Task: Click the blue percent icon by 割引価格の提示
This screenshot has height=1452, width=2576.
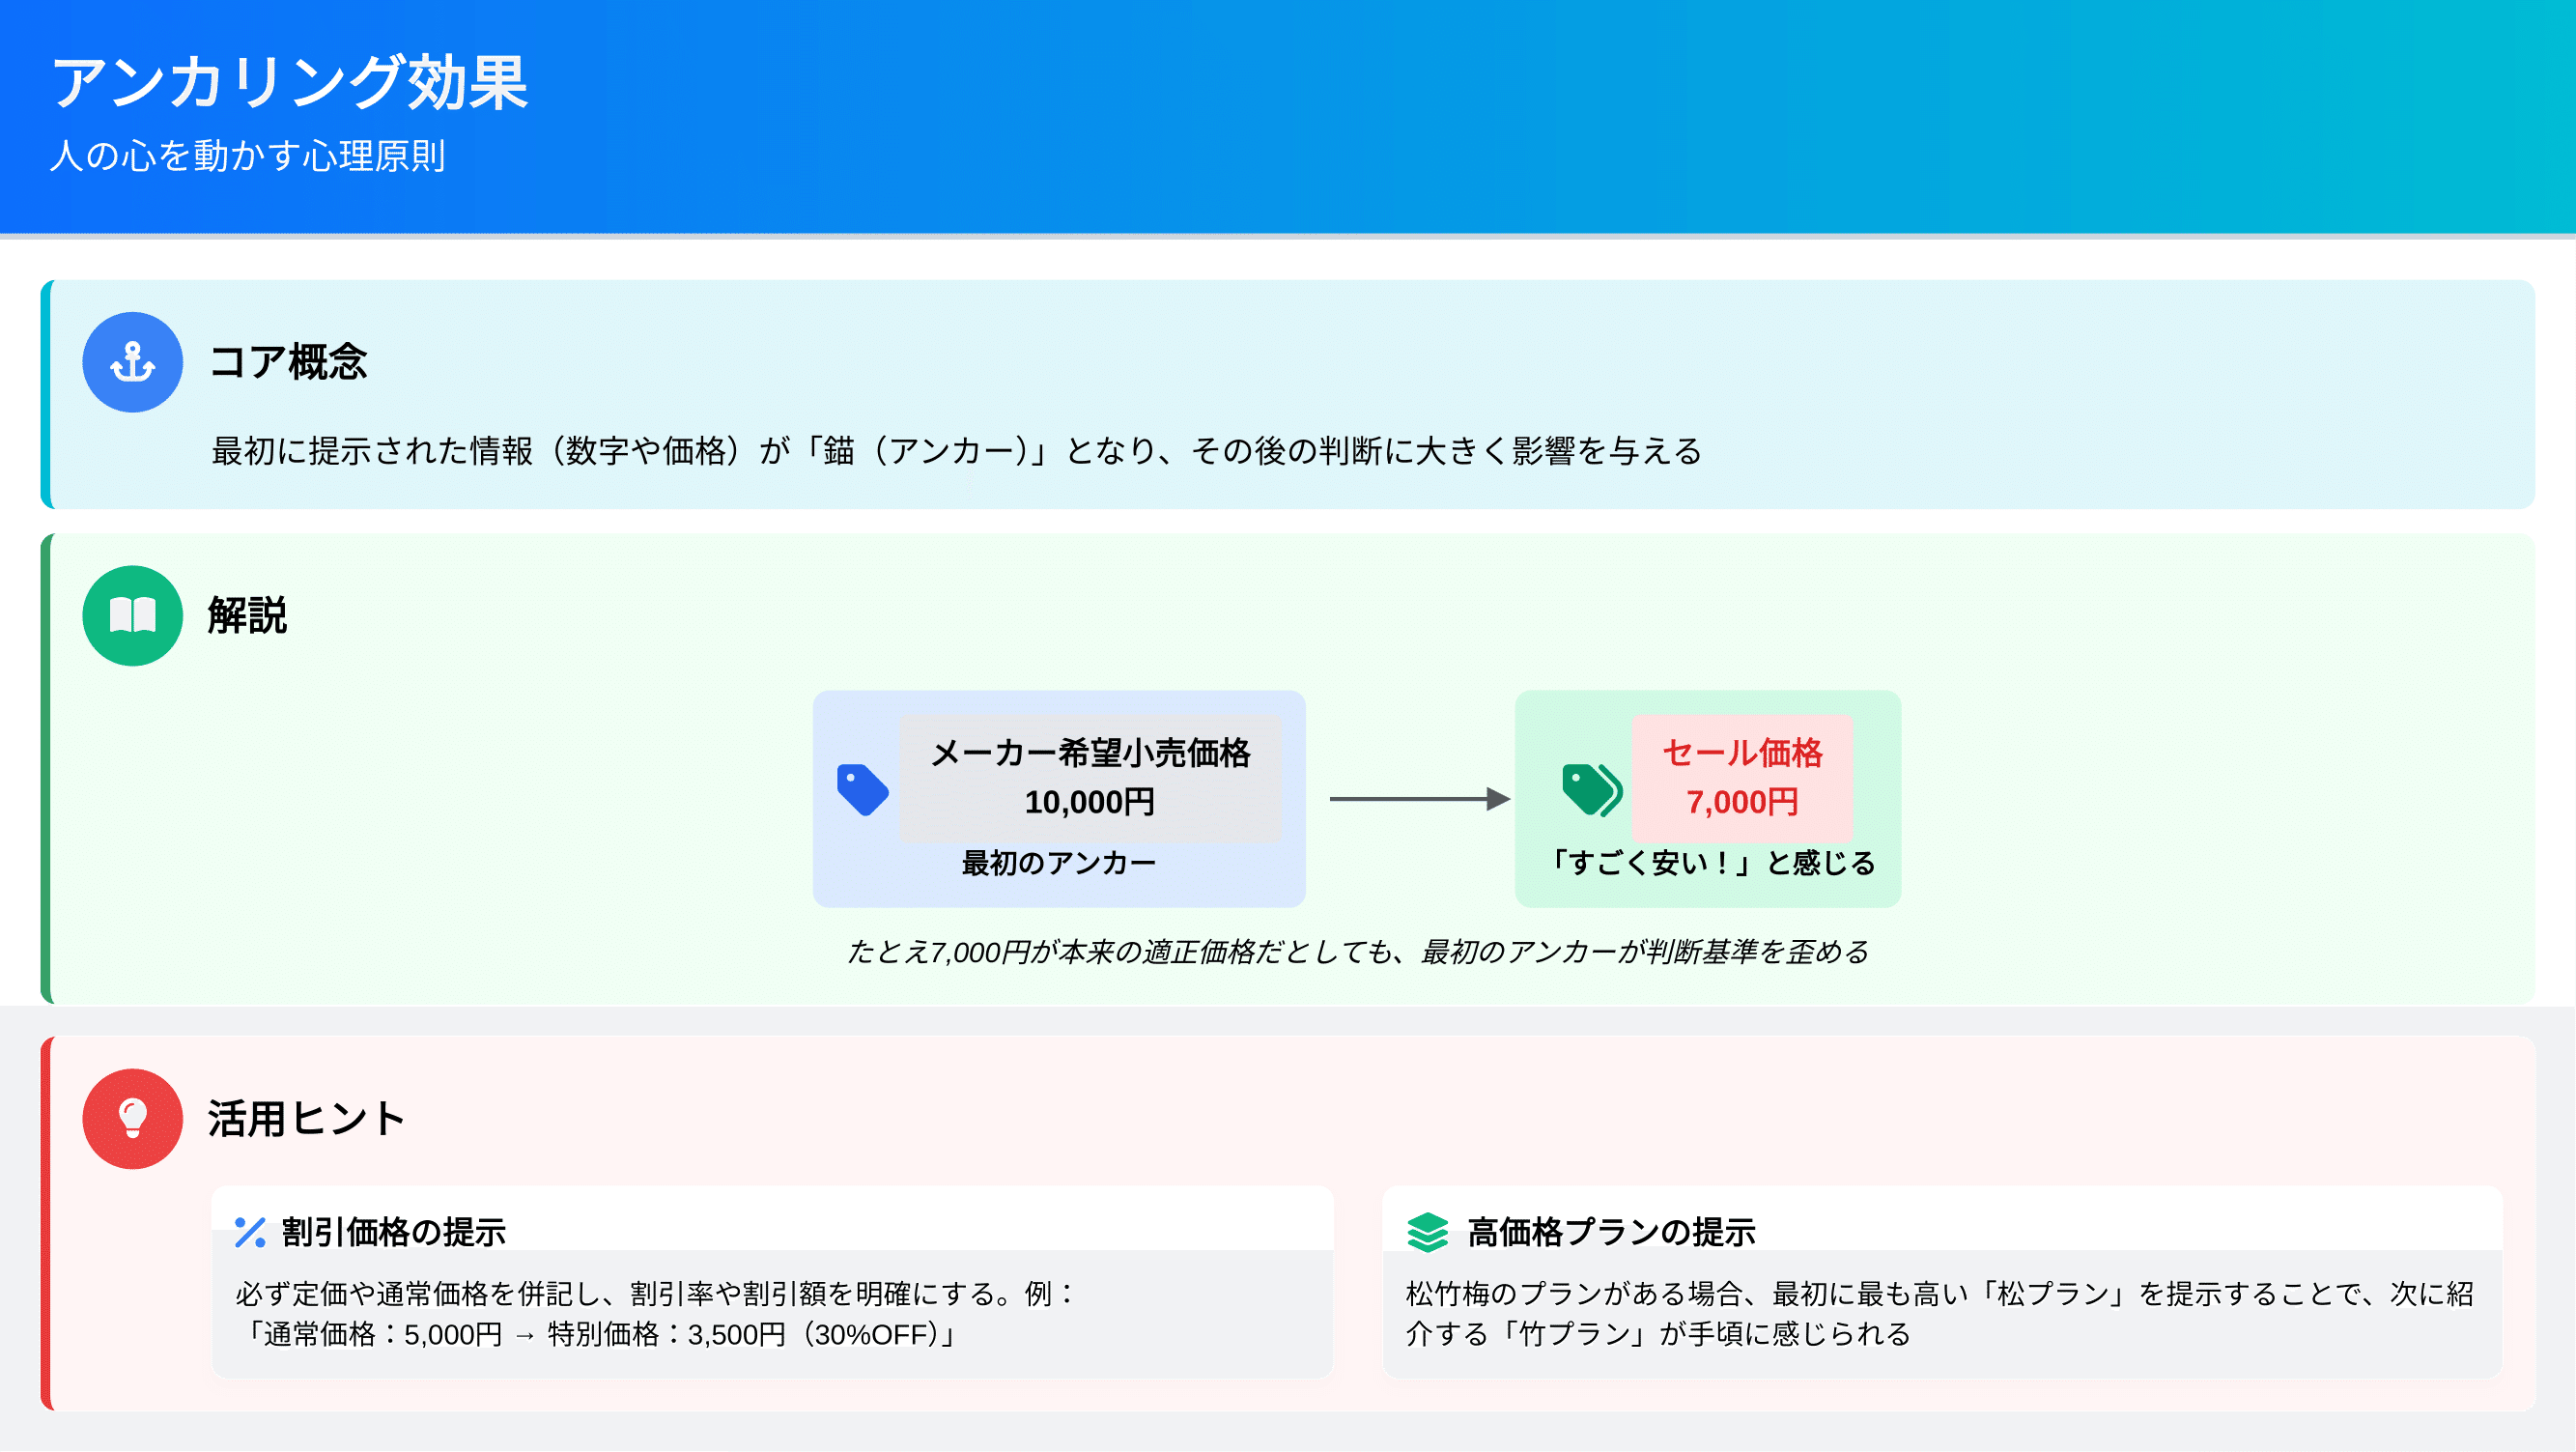Action: coord(250,1232)
